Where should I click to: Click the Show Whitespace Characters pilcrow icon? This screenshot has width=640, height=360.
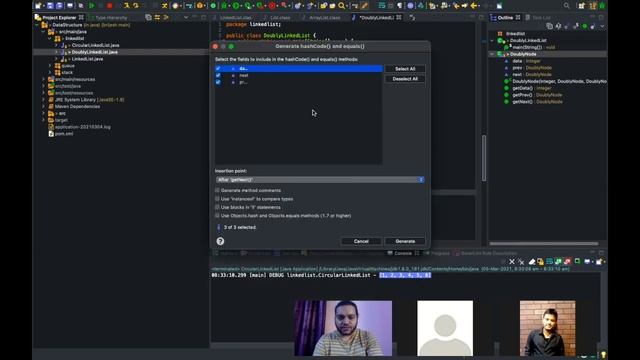click(x=399, y=6)
